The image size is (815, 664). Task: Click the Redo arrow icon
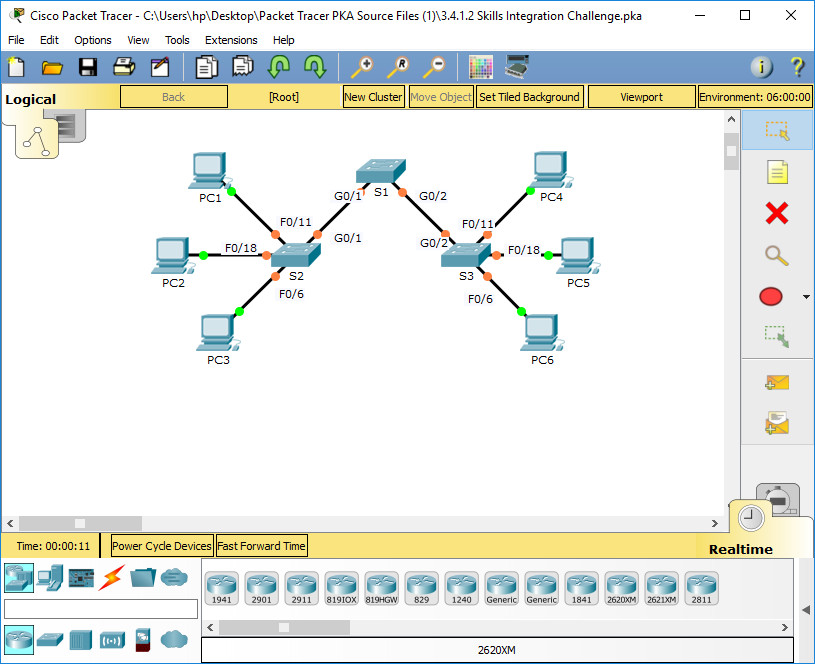(x=315, y=67)
